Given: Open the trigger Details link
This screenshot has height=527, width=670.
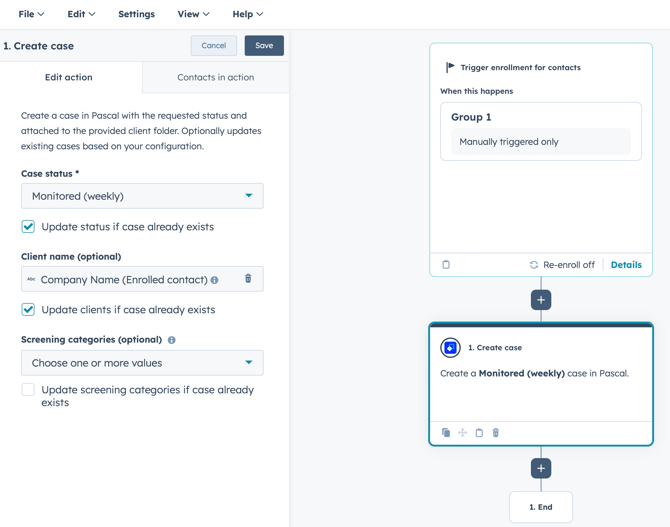Looking at the screenshot, I should [626, 265].
